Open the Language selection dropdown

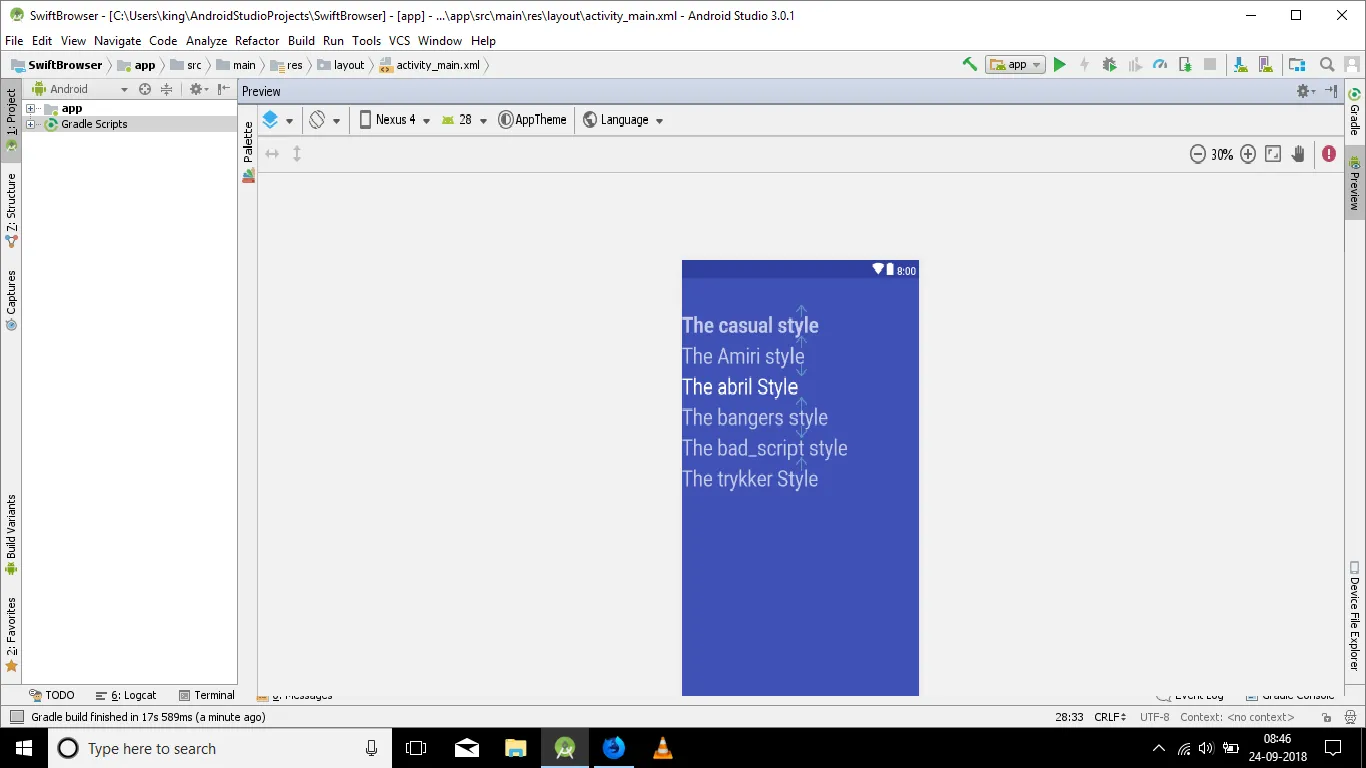[624, 119]
